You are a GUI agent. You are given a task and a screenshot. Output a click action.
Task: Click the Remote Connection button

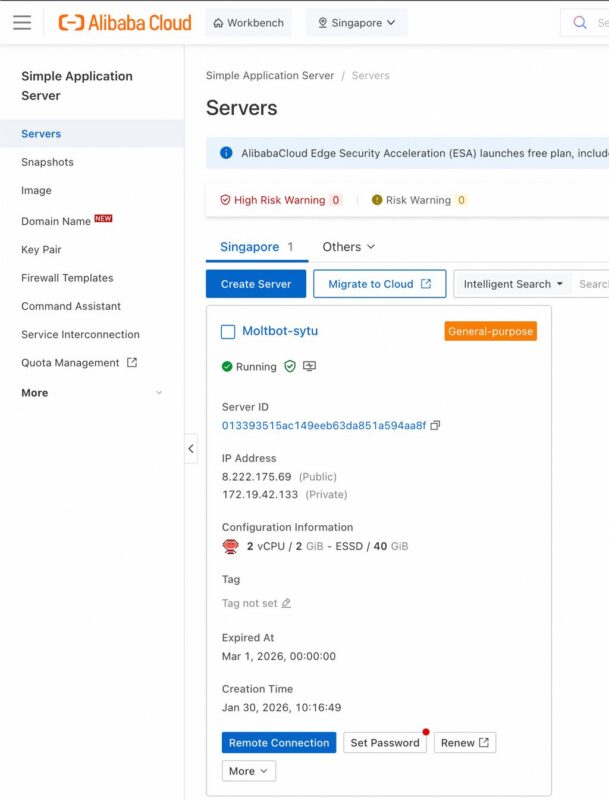(x=279, y=743)
